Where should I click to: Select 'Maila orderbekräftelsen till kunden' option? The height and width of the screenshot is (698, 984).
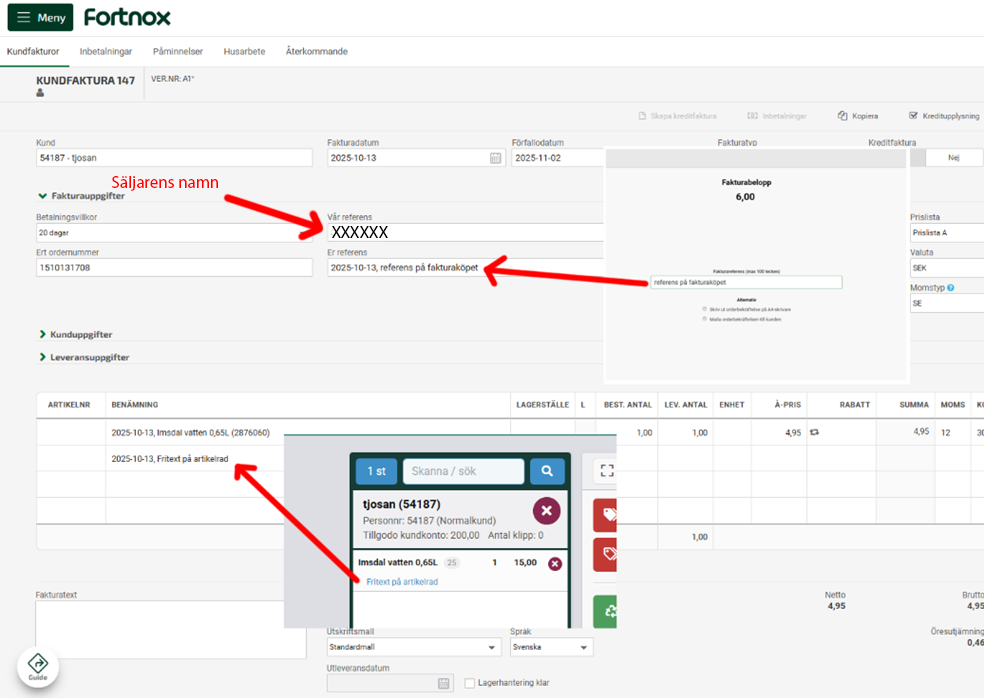tap(706, 319)
